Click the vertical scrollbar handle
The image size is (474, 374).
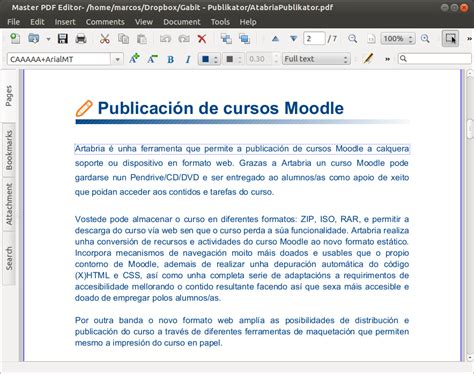[x=470, y=129]
